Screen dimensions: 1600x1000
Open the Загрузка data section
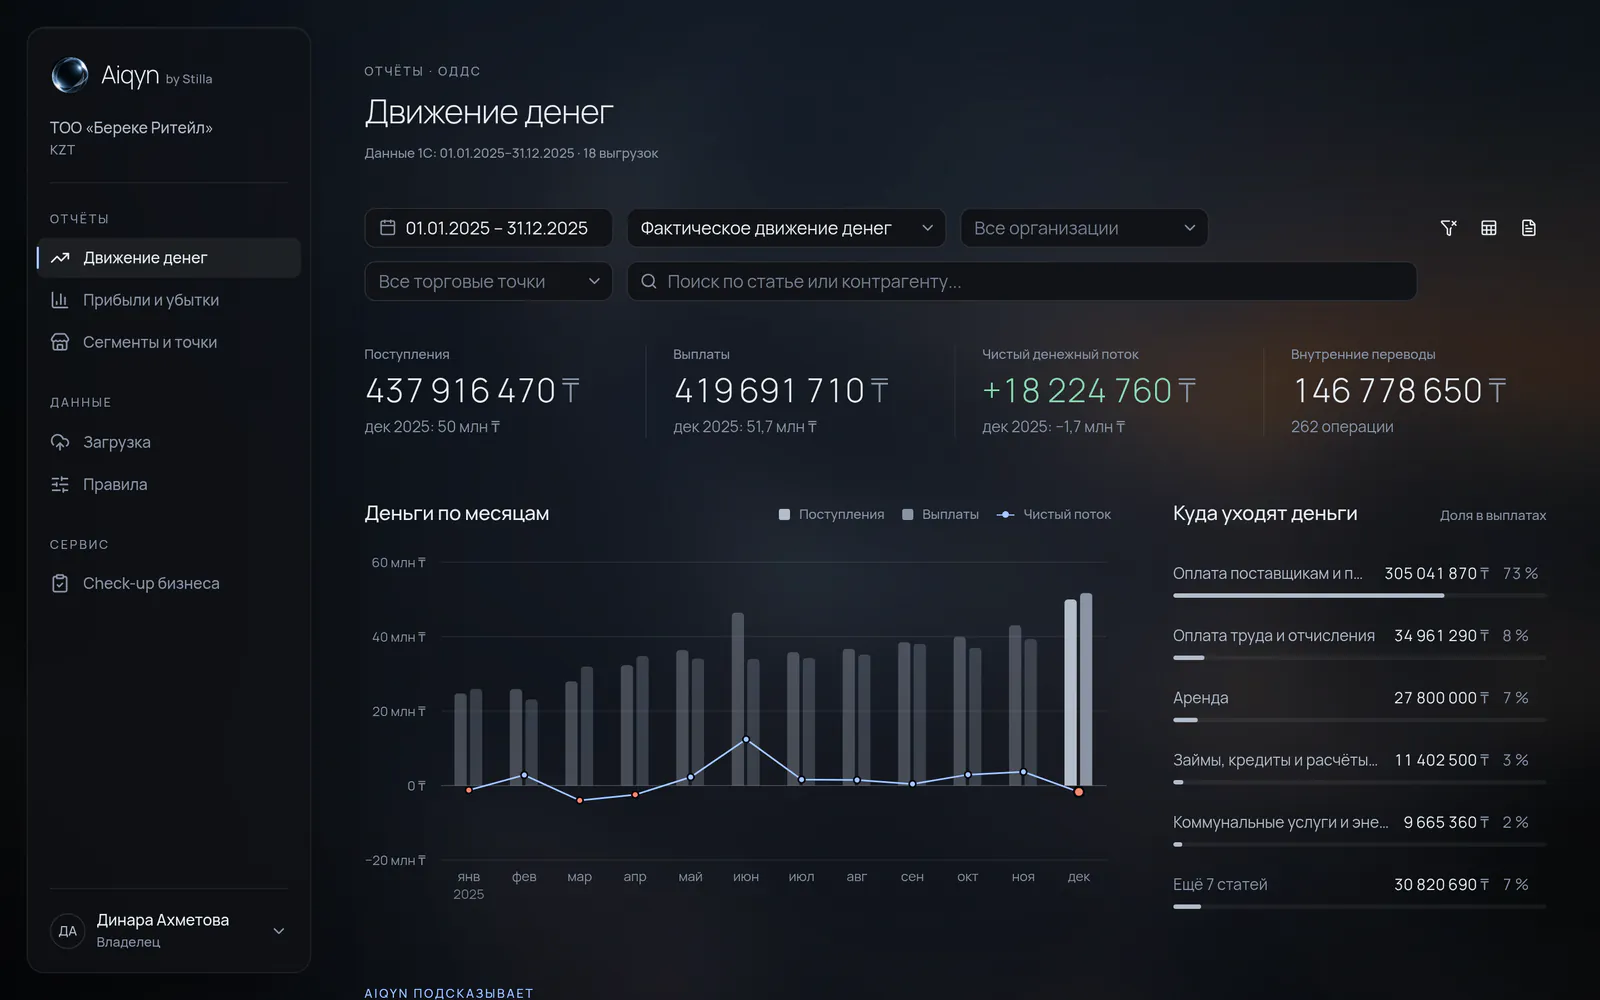coord(168,442)
